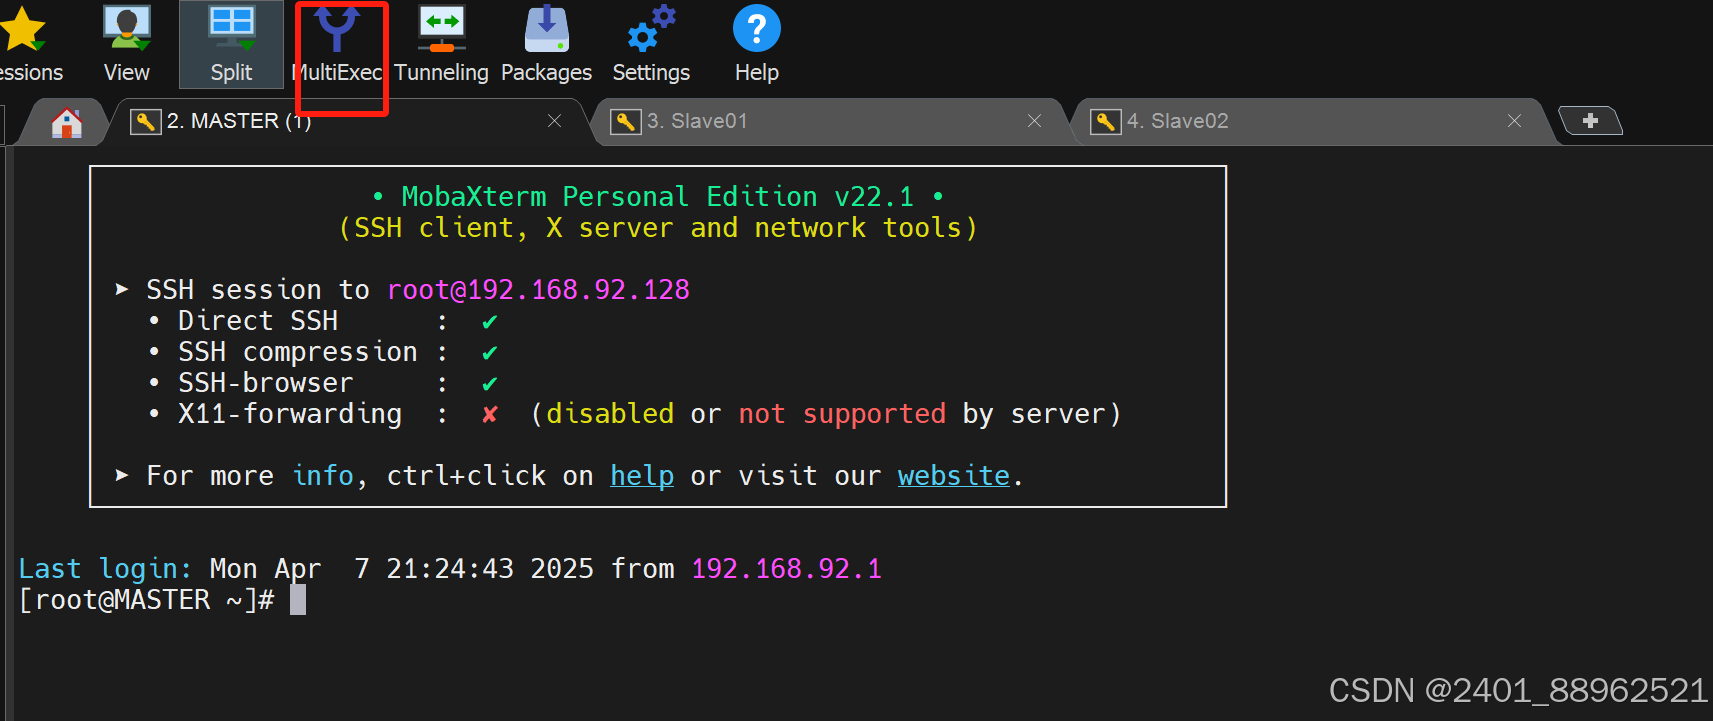Go to the Home tab
This screenshot has height=721, width=1713.
(67, 122)
